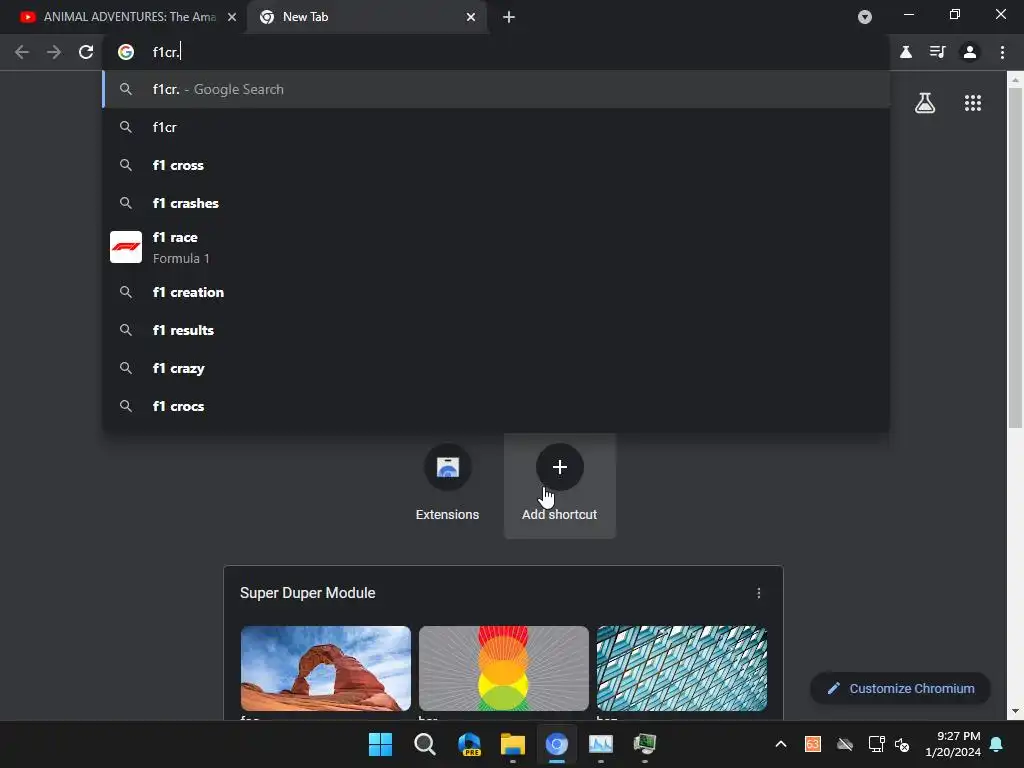Click the Add shortcut button
The height and width of the screenshot is (768, 1024).
pos(560,485)
